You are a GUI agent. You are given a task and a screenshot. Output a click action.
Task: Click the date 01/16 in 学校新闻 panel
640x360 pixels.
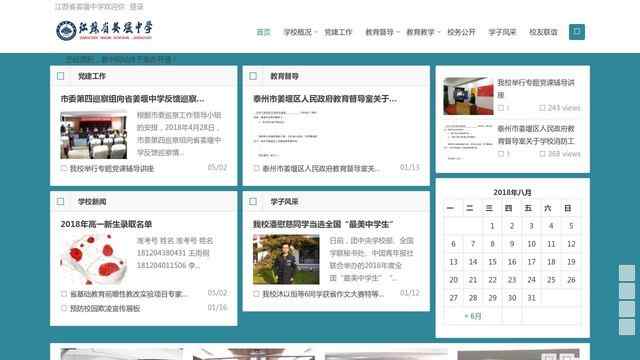217,307
